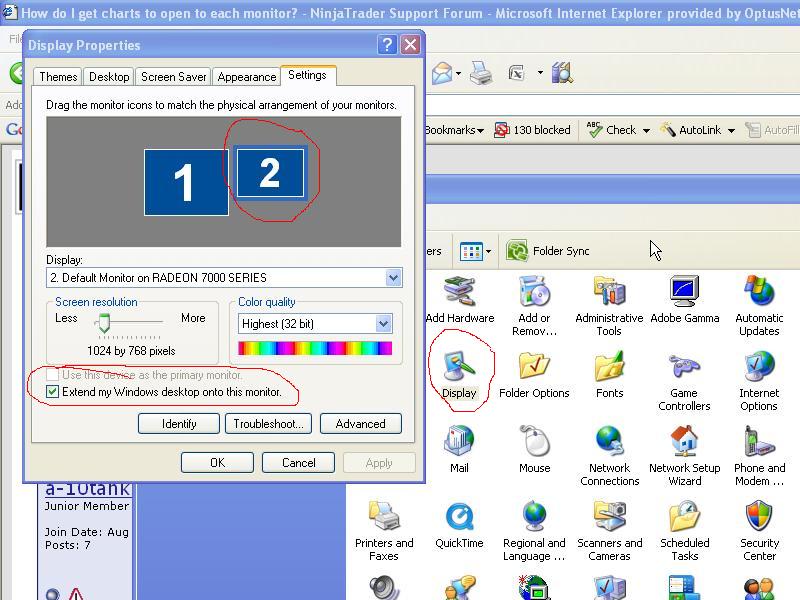Click the Advanced button

click(x=361, y=423)
